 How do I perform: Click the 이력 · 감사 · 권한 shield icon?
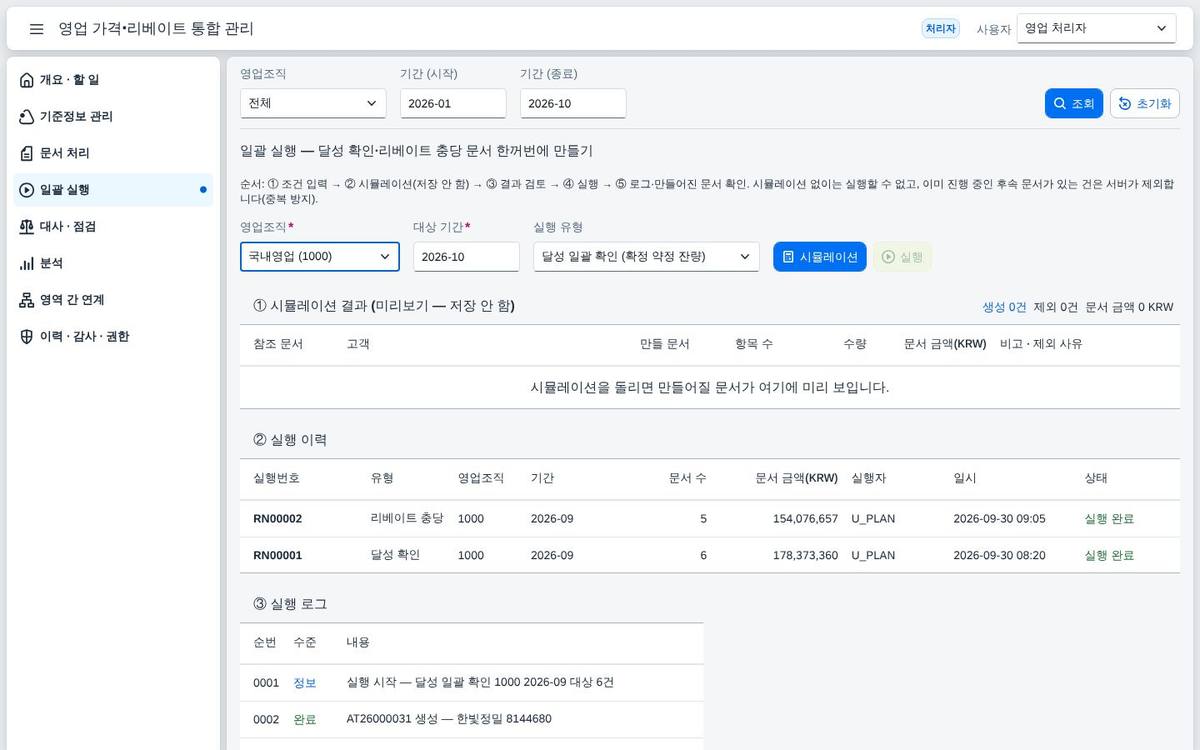click(x=27, y=337)
